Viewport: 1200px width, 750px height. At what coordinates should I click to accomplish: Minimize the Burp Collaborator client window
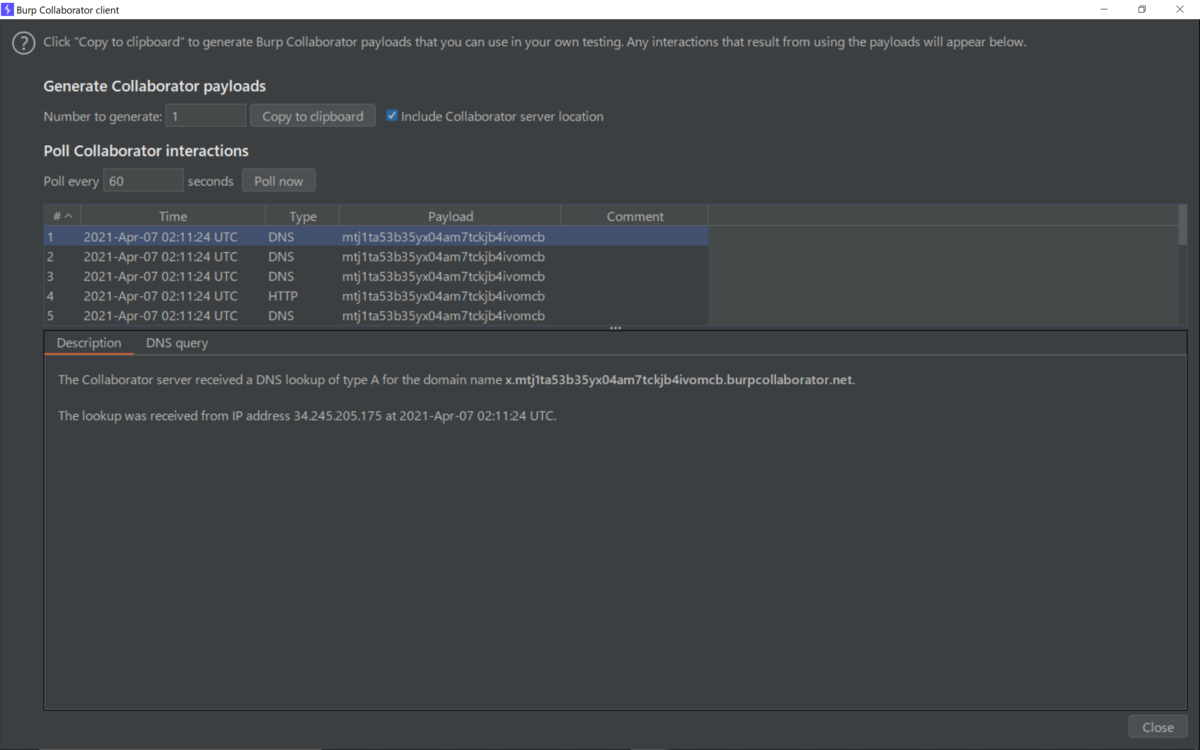(1105, 9)
